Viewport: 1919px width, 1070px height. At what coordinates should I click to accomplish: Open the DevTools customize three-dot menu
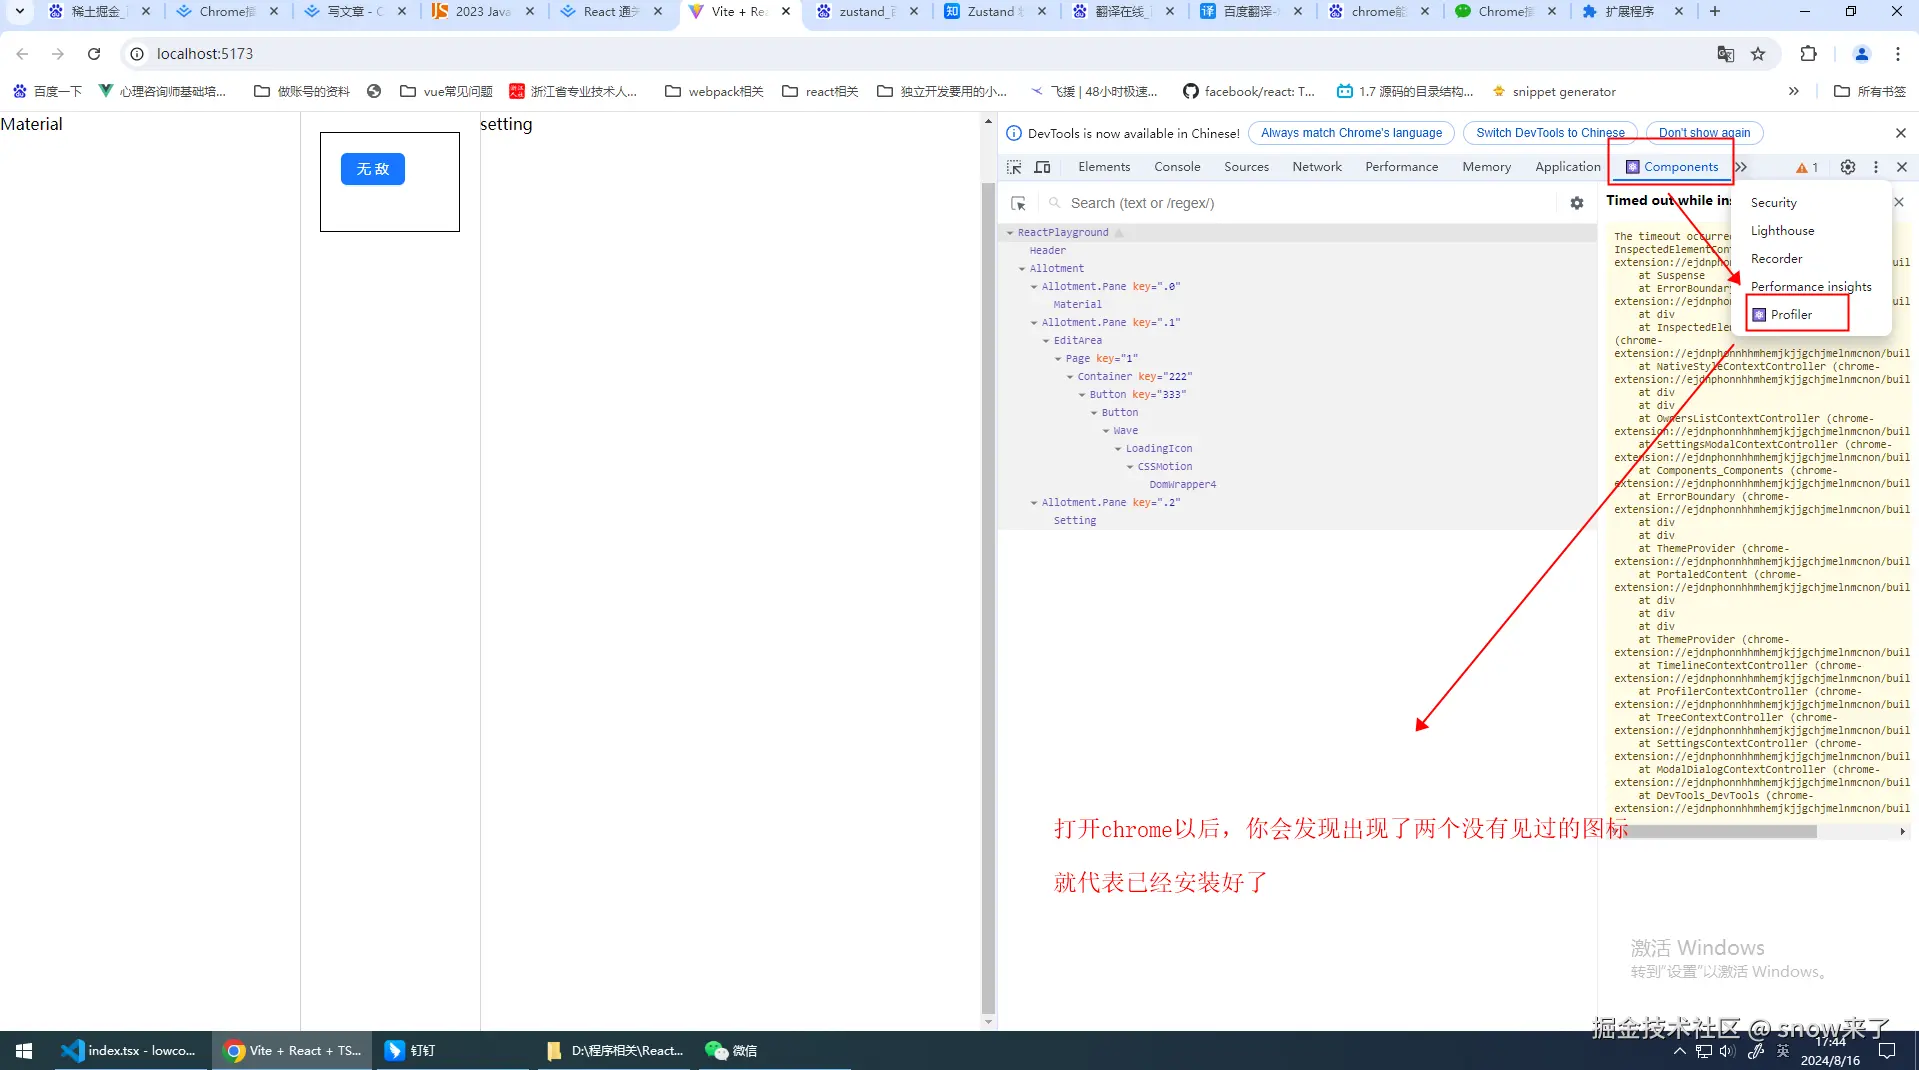point(1876,167)
